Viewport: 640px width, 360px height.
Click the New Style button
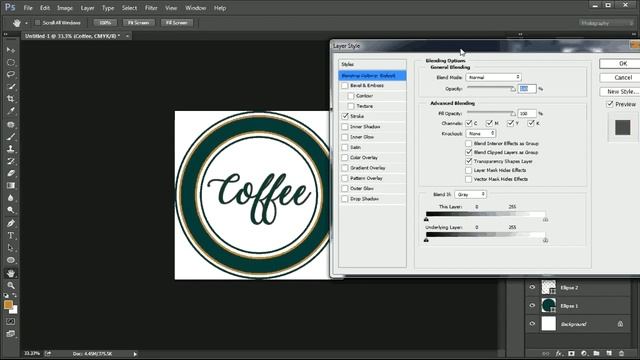[620, 91]
